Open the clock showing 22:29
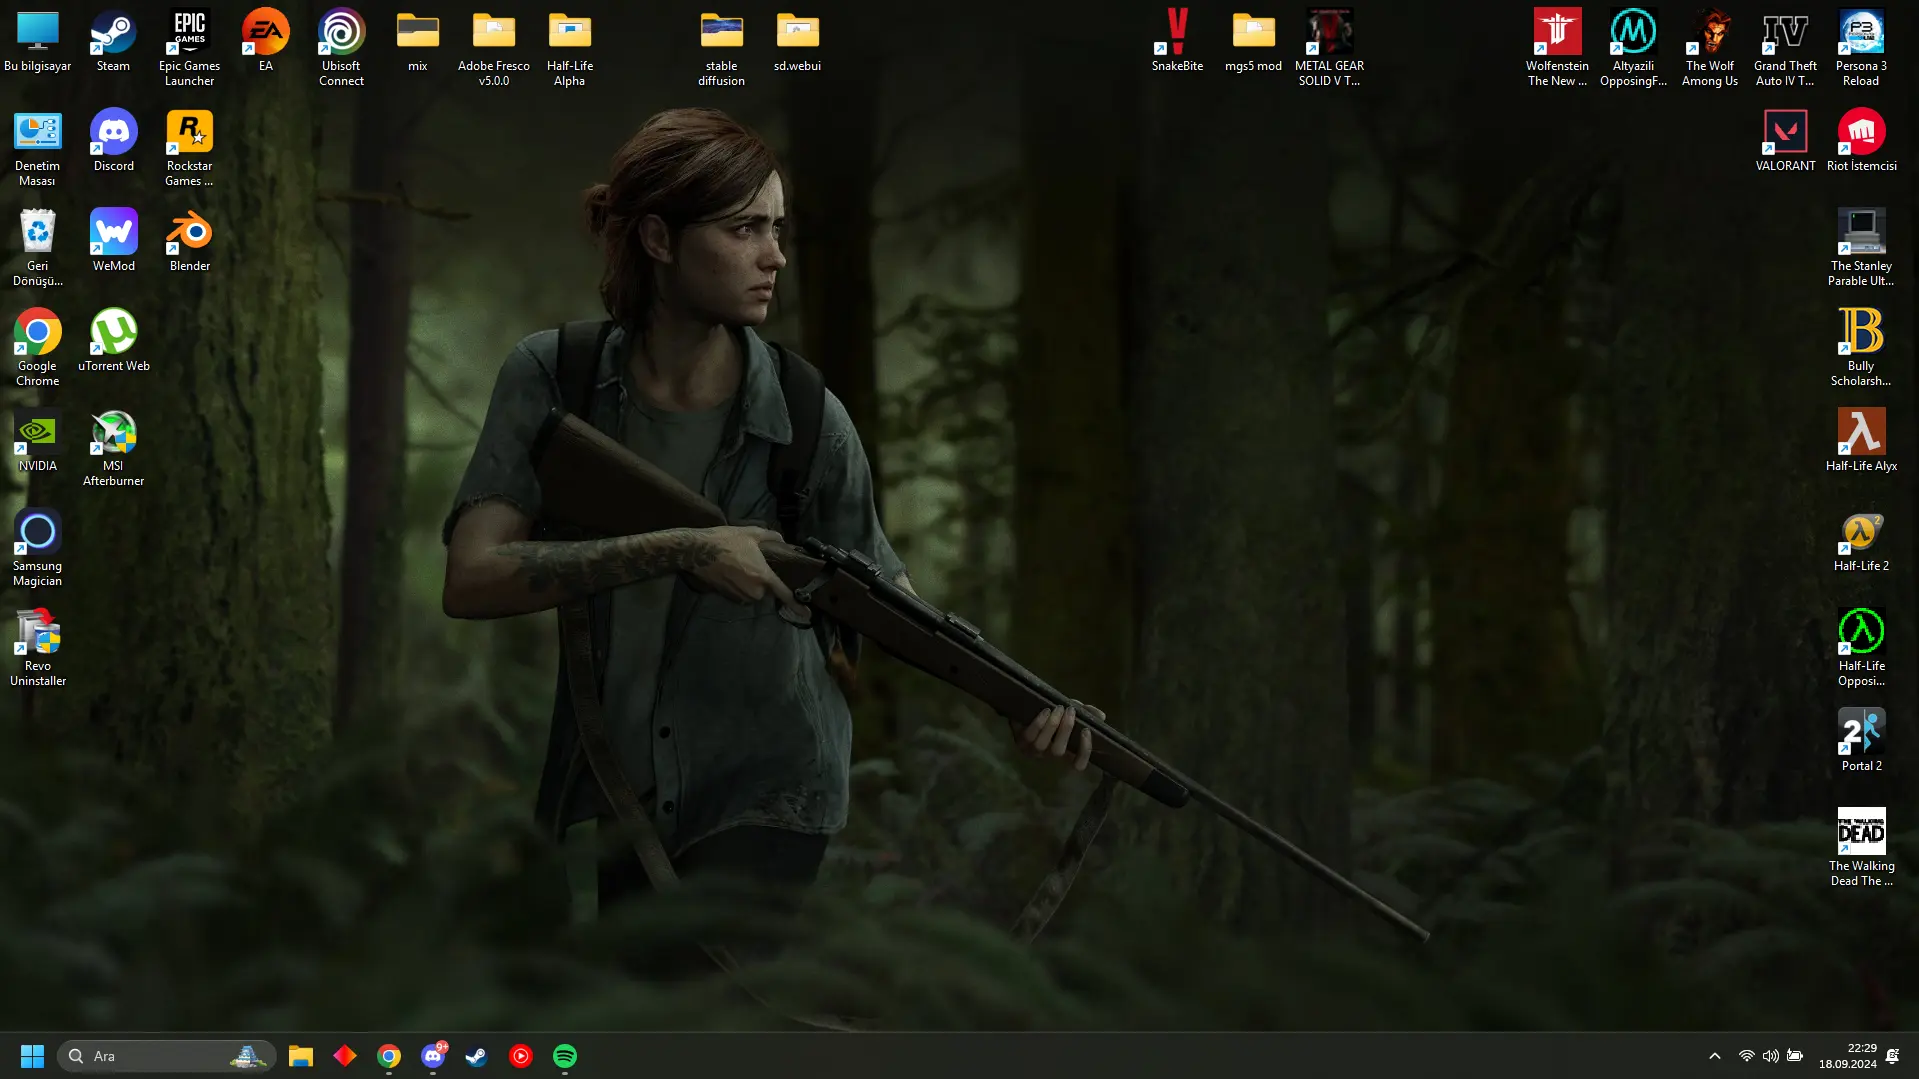1919x1079 pixels. [x=1848, y=1056]
